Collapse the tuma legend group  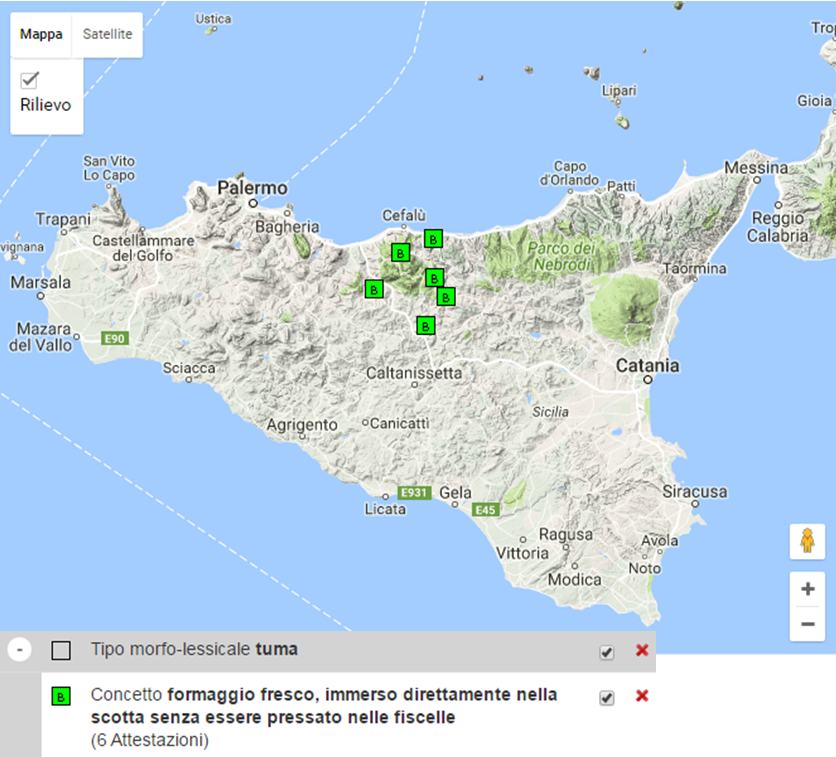coord(20,650)
